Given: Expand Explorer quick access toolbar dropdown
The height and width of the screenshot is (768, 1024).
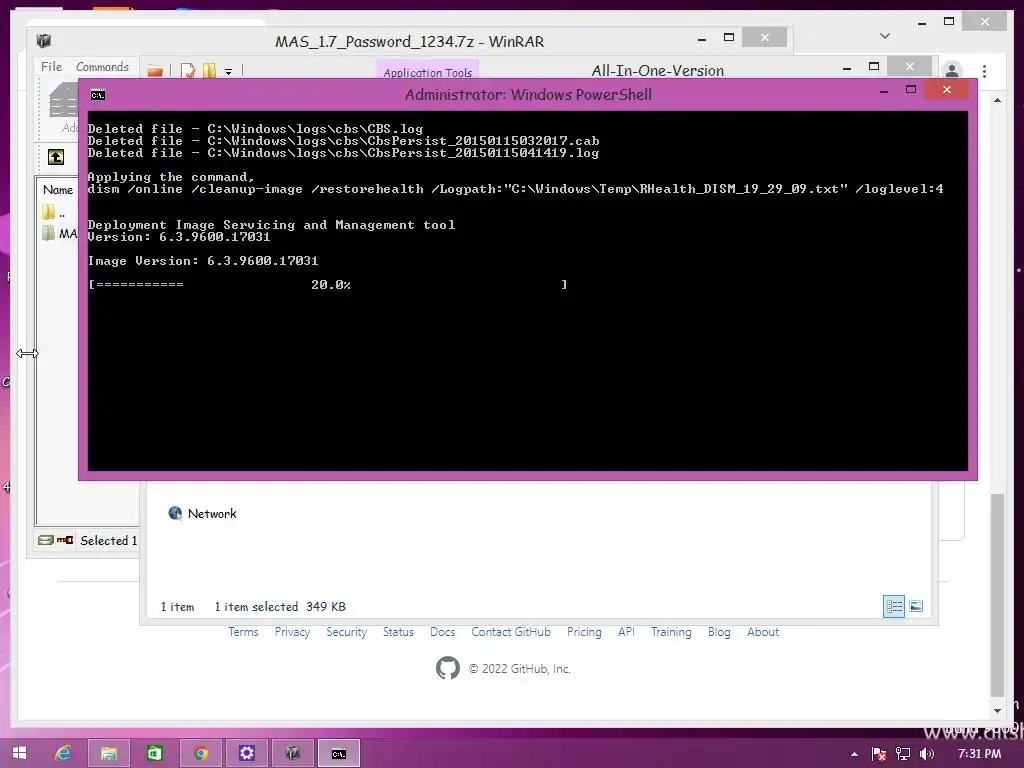Looking at the screenshot, I should [229, 72].
